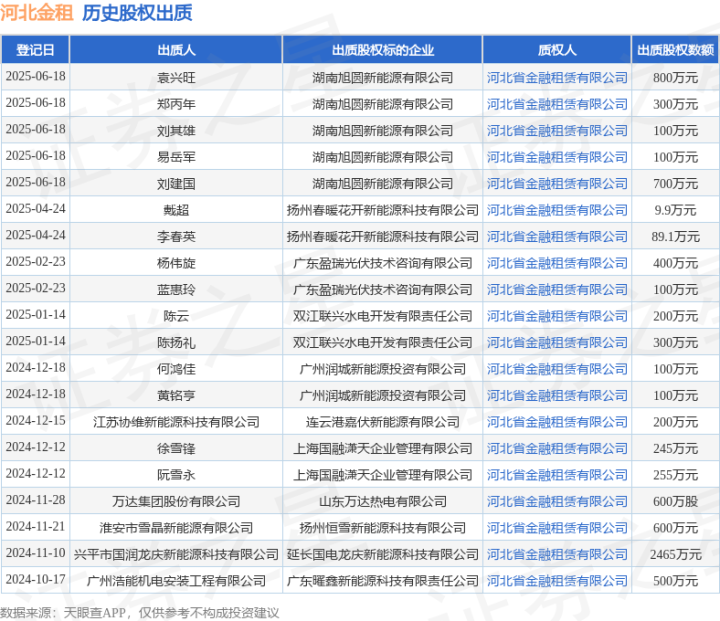Open 河北省金融租赁有限公司 link in 陈扬礼 row
This screenshot has height=621, width=720.
[557, 343]
